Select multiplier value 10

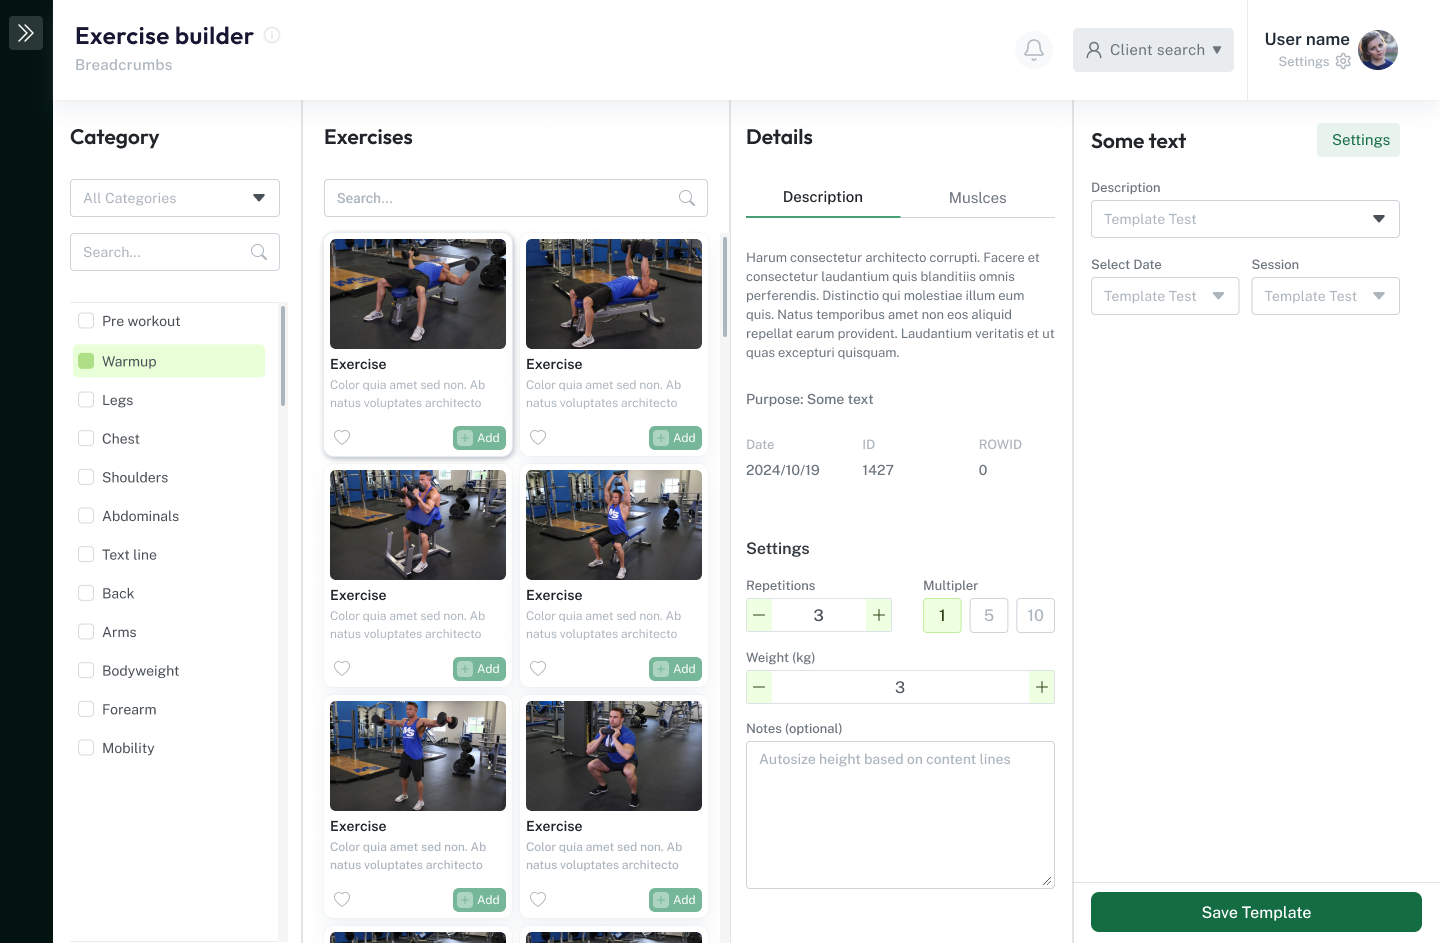(1035, 615)
